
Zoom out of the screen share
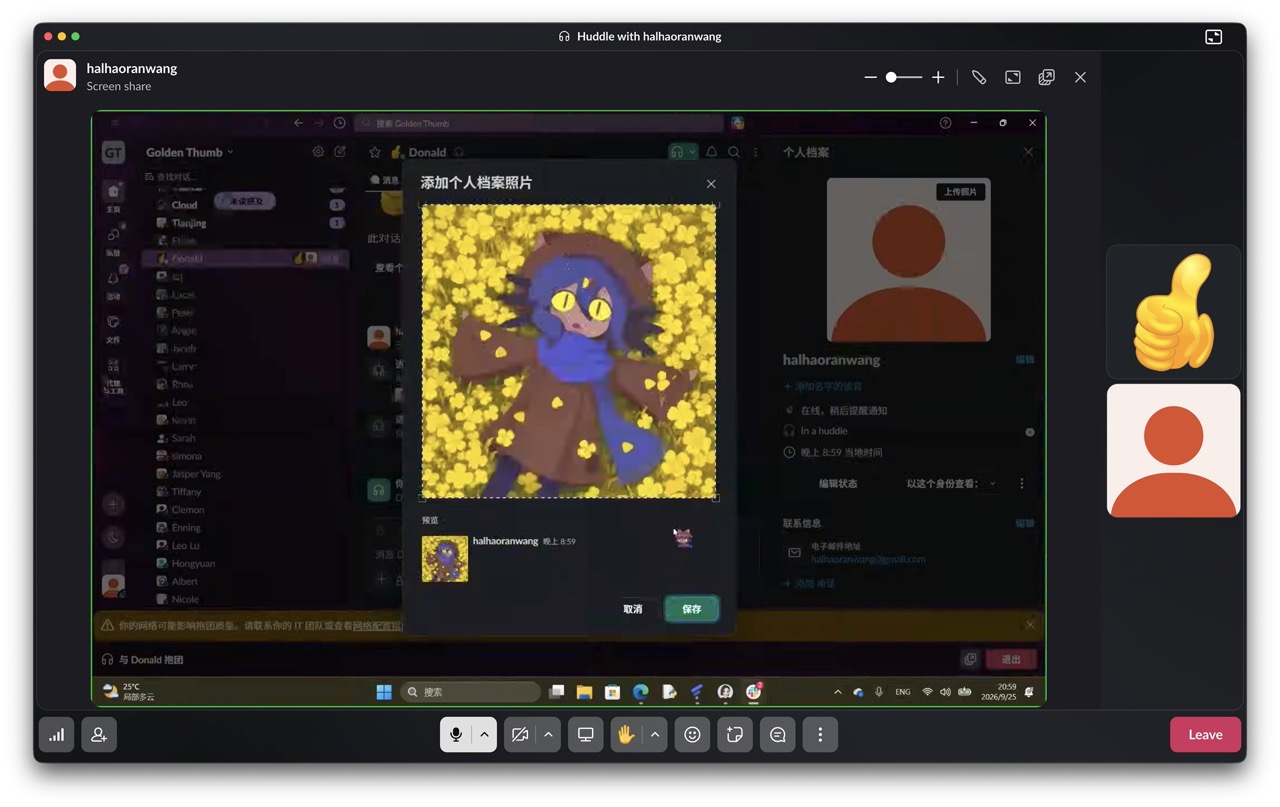coord(870,77)
